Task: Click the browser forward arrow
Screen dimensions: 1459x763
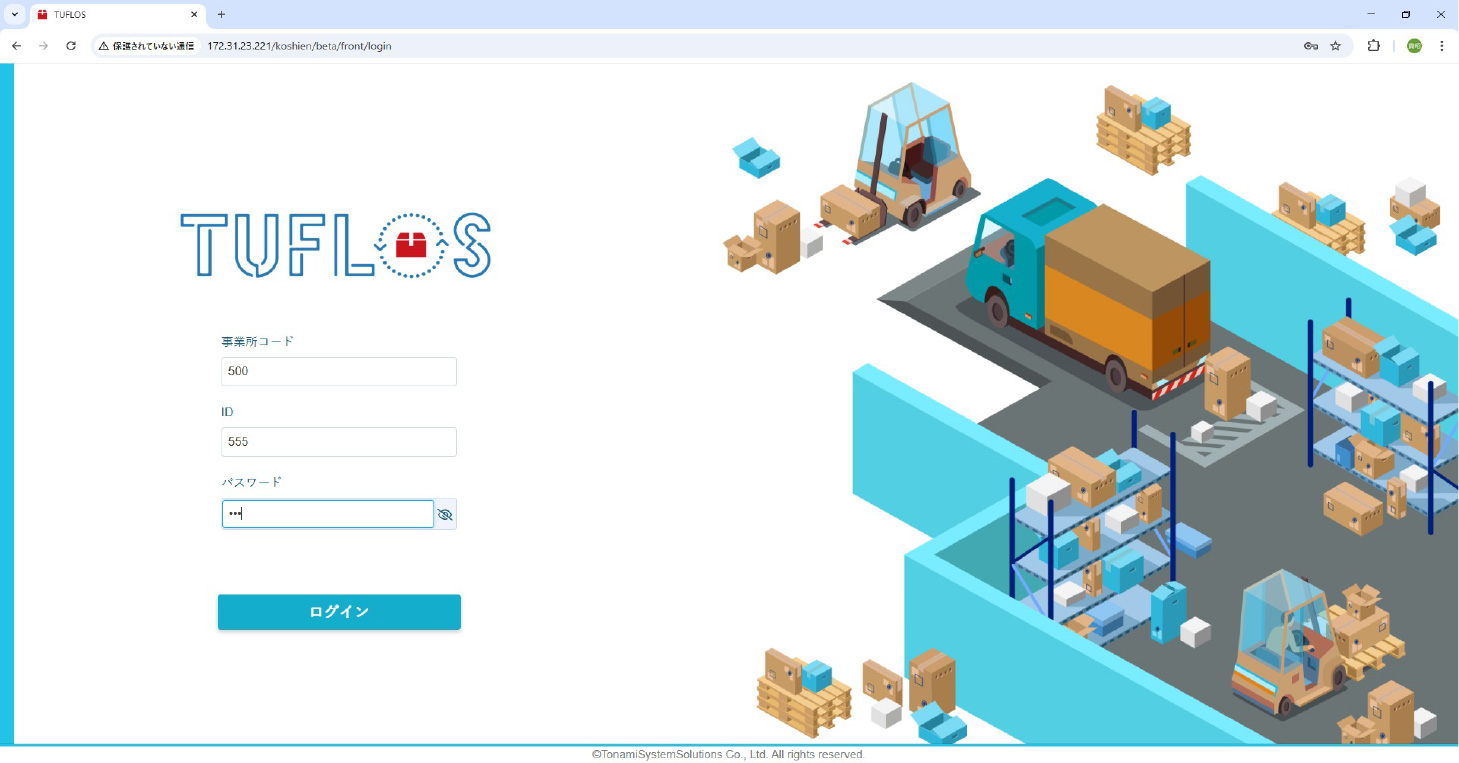Action: coord(43,46)
